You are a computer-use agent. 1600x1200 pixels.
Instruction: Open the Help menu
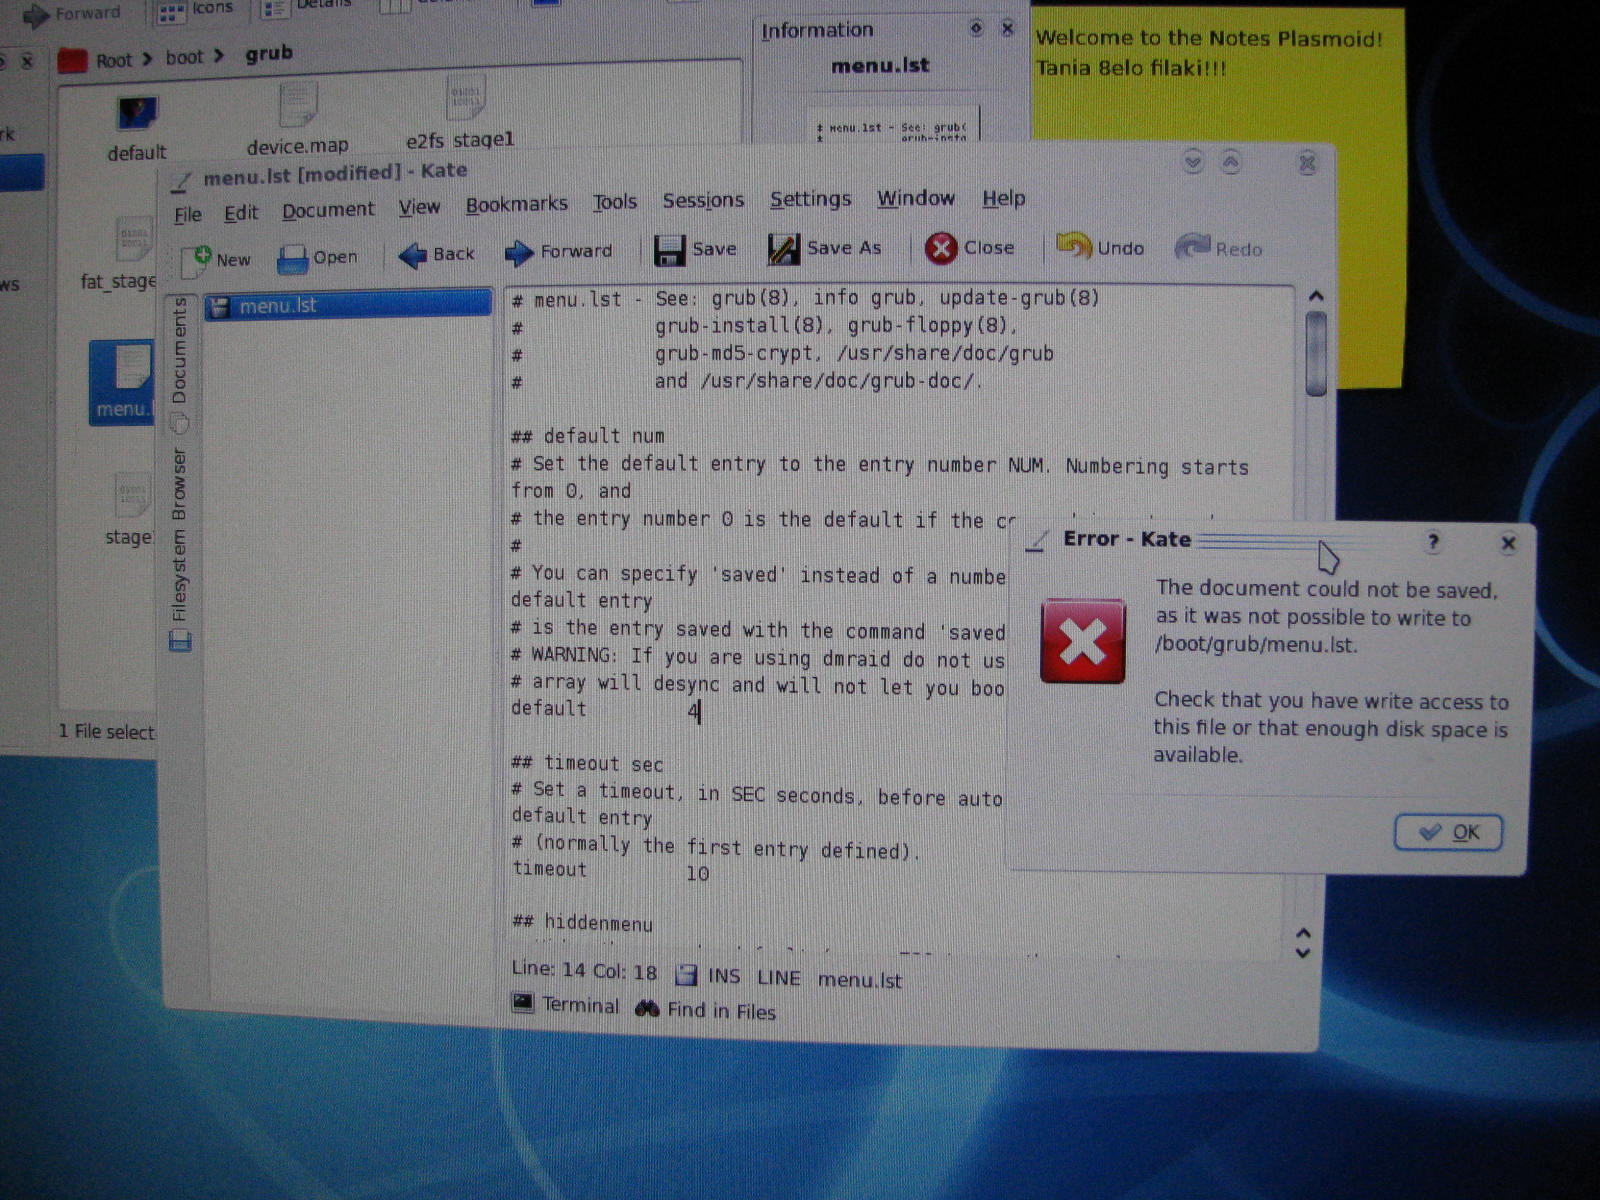pyautogui.click(x=1003, y=198)
